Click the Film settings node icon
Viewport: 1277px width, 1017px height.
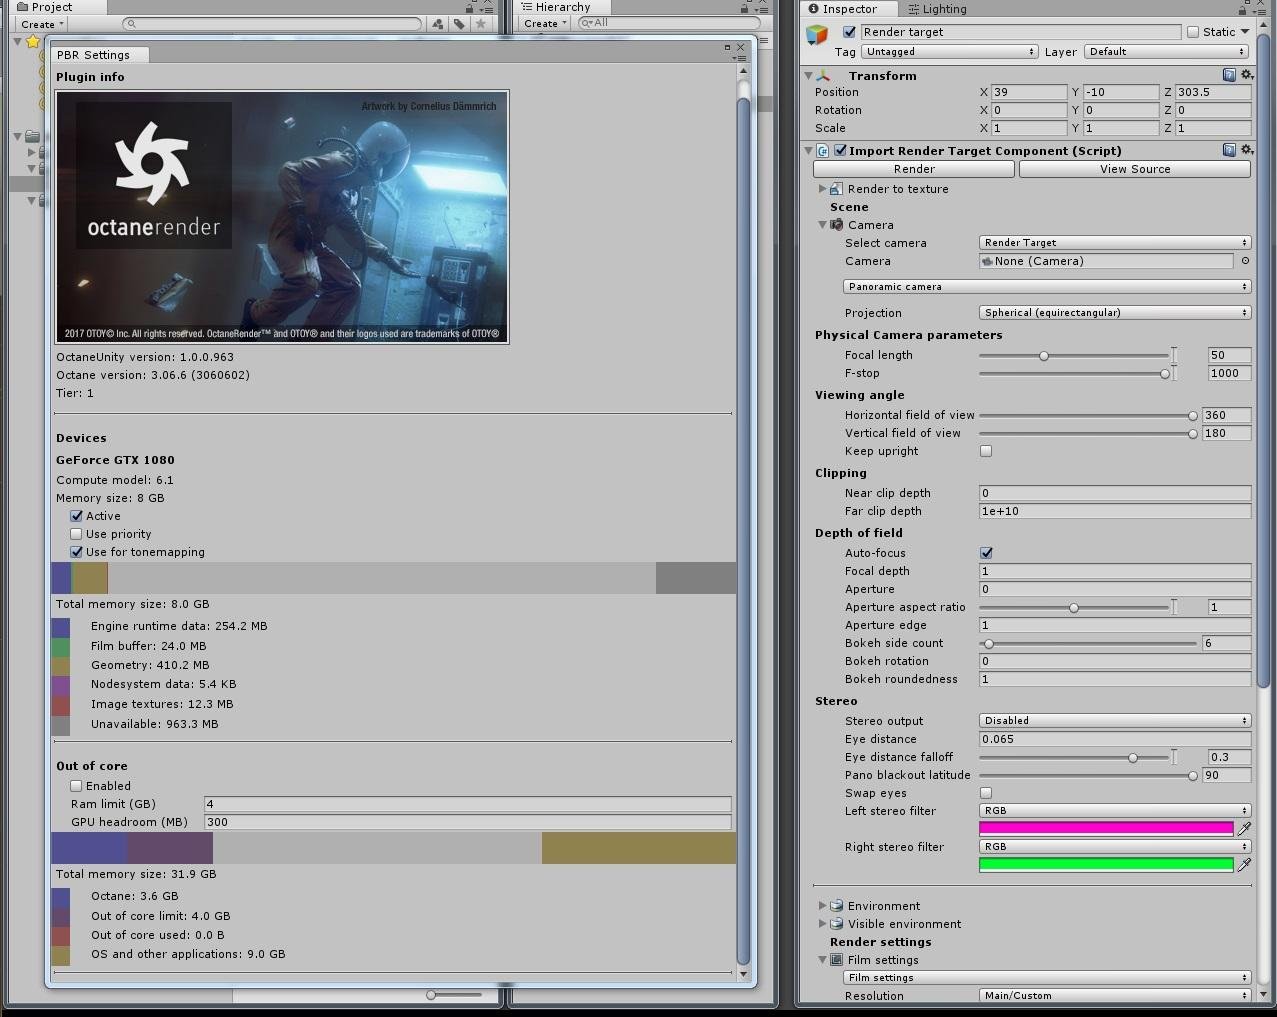click(837, 960)
